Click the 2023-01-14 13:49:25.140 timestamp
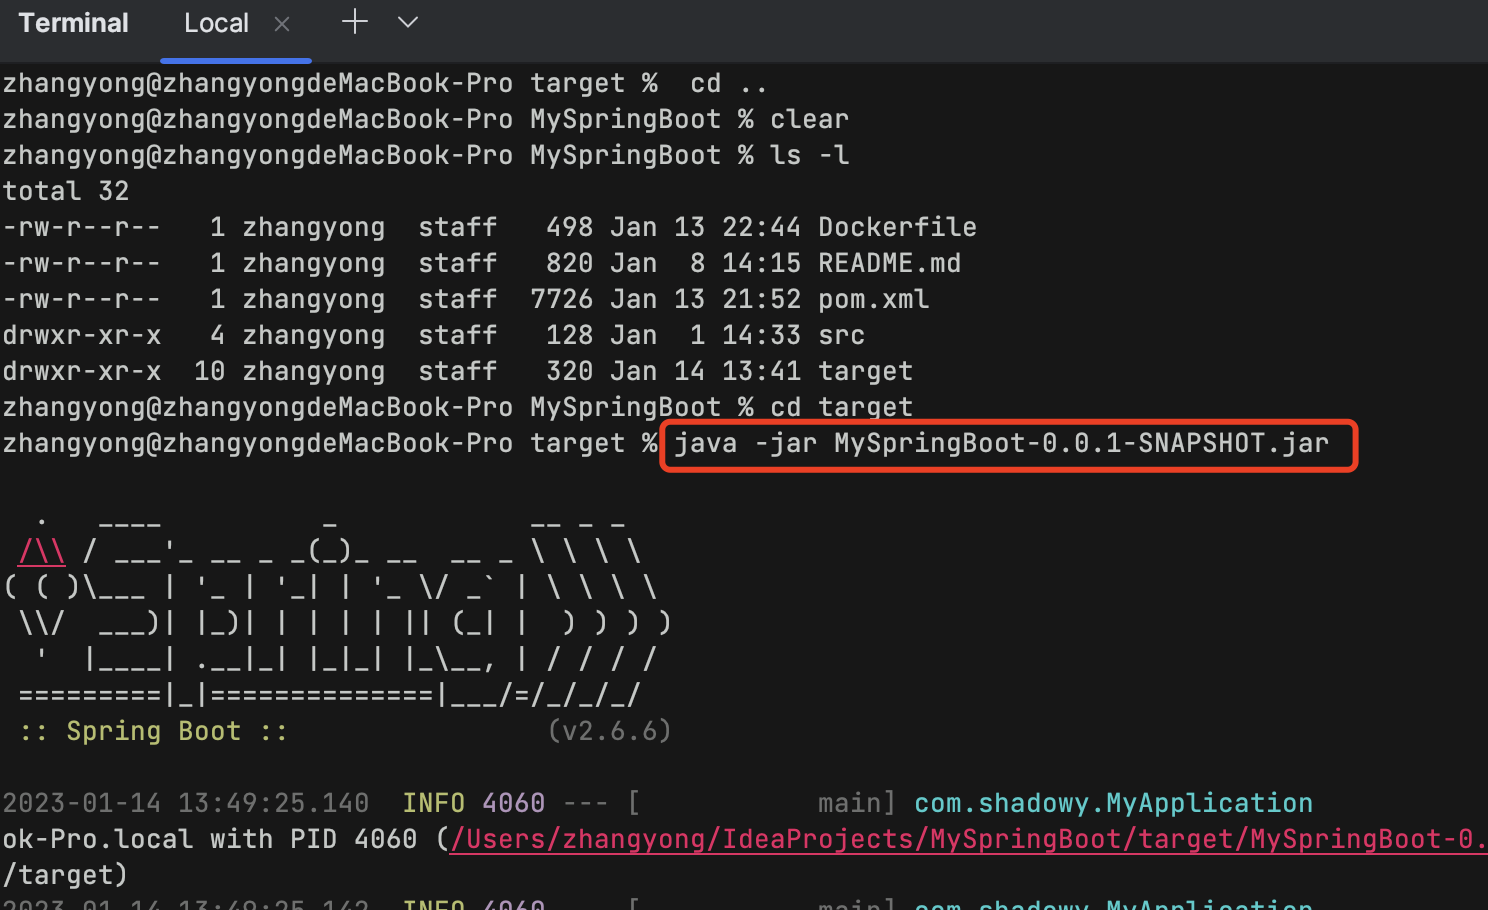Screen dimensions: 1488x910 (185, 803)
